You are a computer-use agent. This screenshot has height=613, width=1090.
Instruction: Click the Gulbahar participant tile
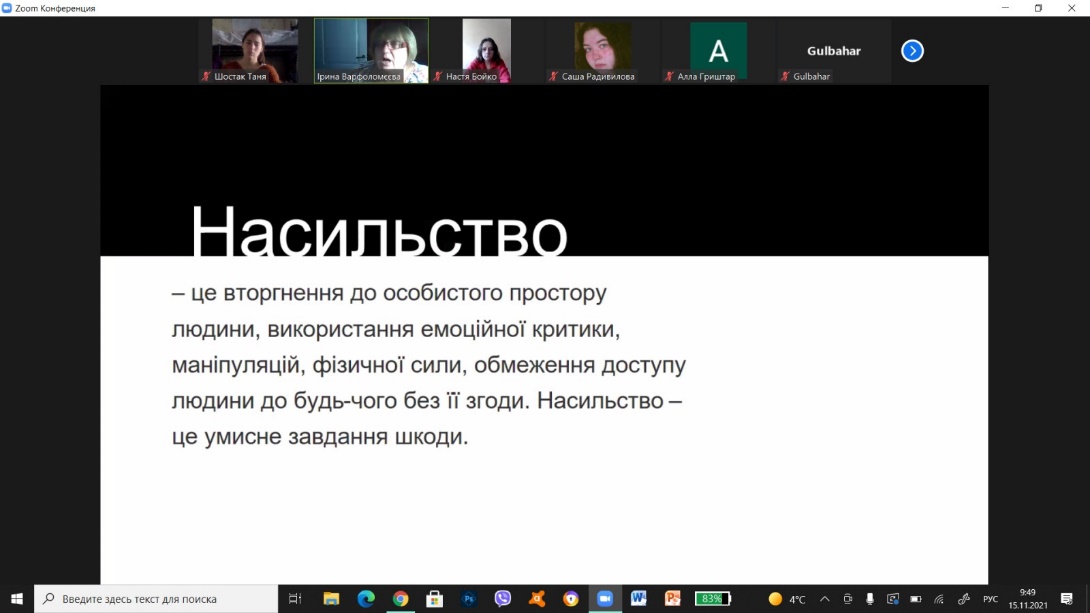click(833, 50)
